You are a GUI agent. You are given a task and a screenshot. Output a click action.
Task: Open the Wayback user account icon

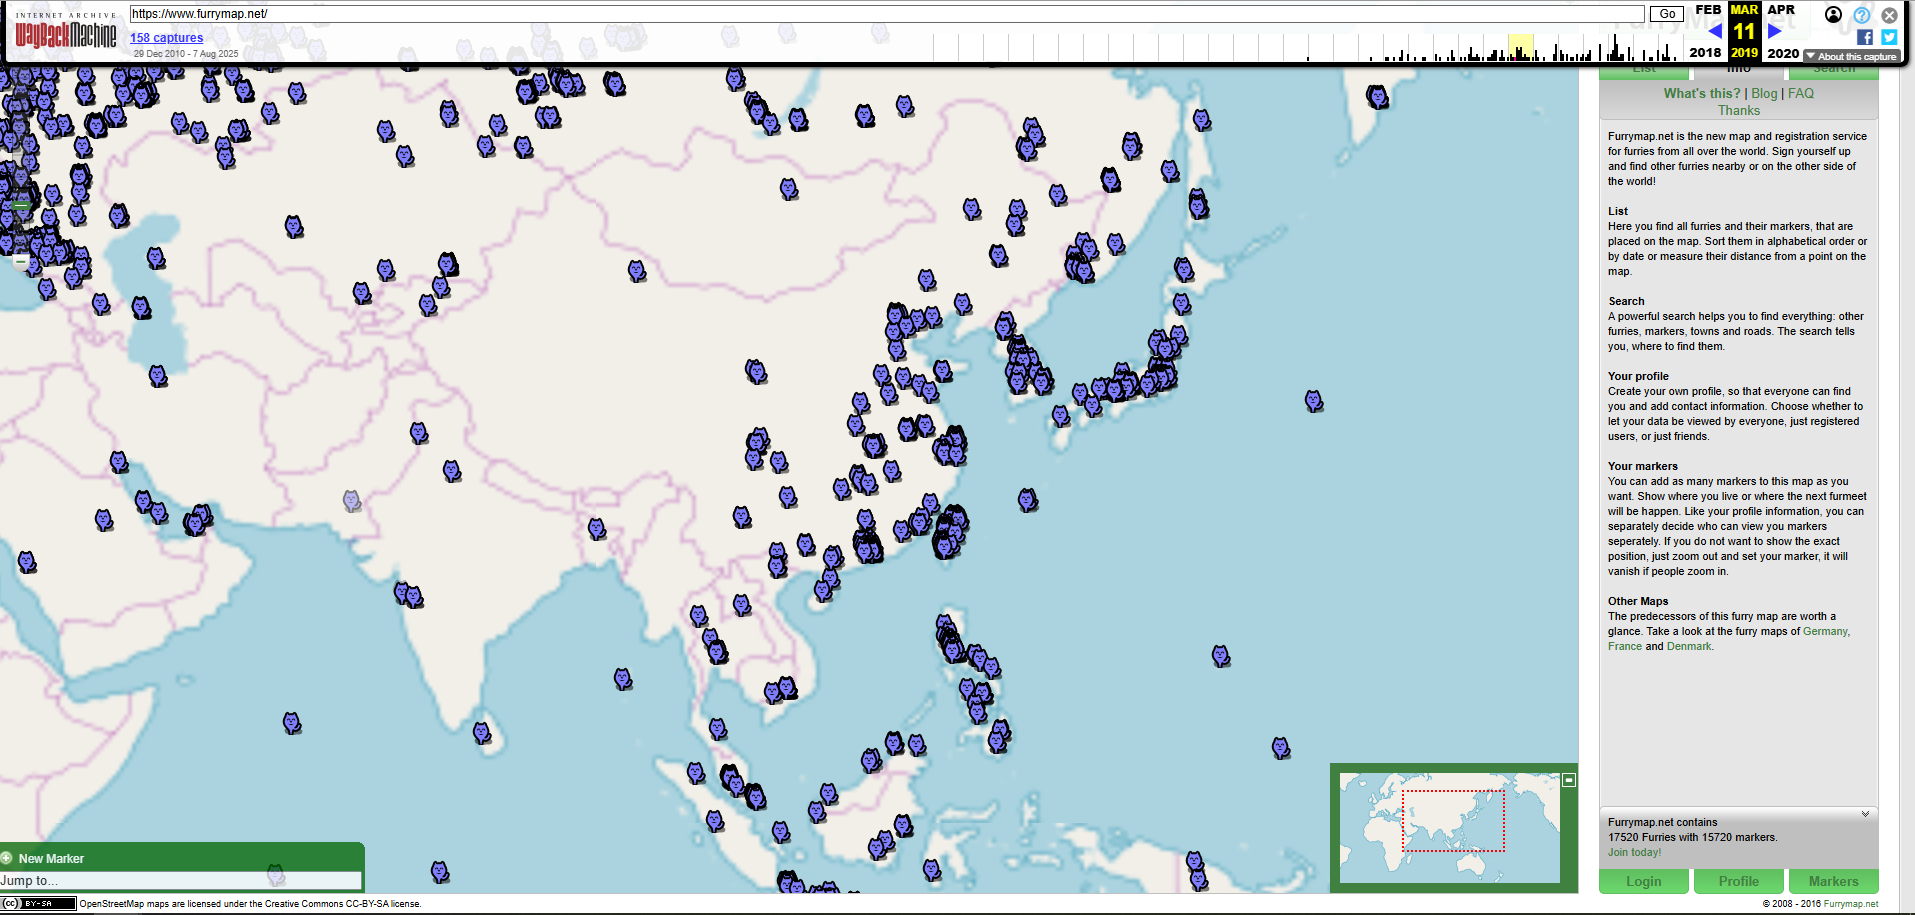point(1833,14)
